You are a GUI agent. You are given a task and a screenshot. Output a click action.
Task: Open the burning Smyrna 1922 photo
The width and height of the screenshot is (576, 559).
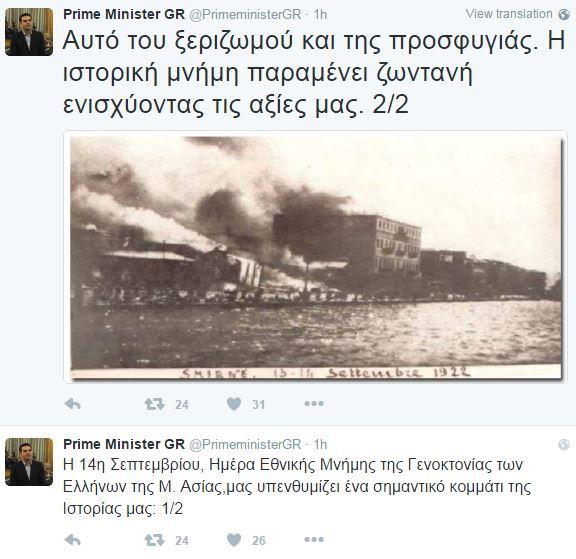316,257
